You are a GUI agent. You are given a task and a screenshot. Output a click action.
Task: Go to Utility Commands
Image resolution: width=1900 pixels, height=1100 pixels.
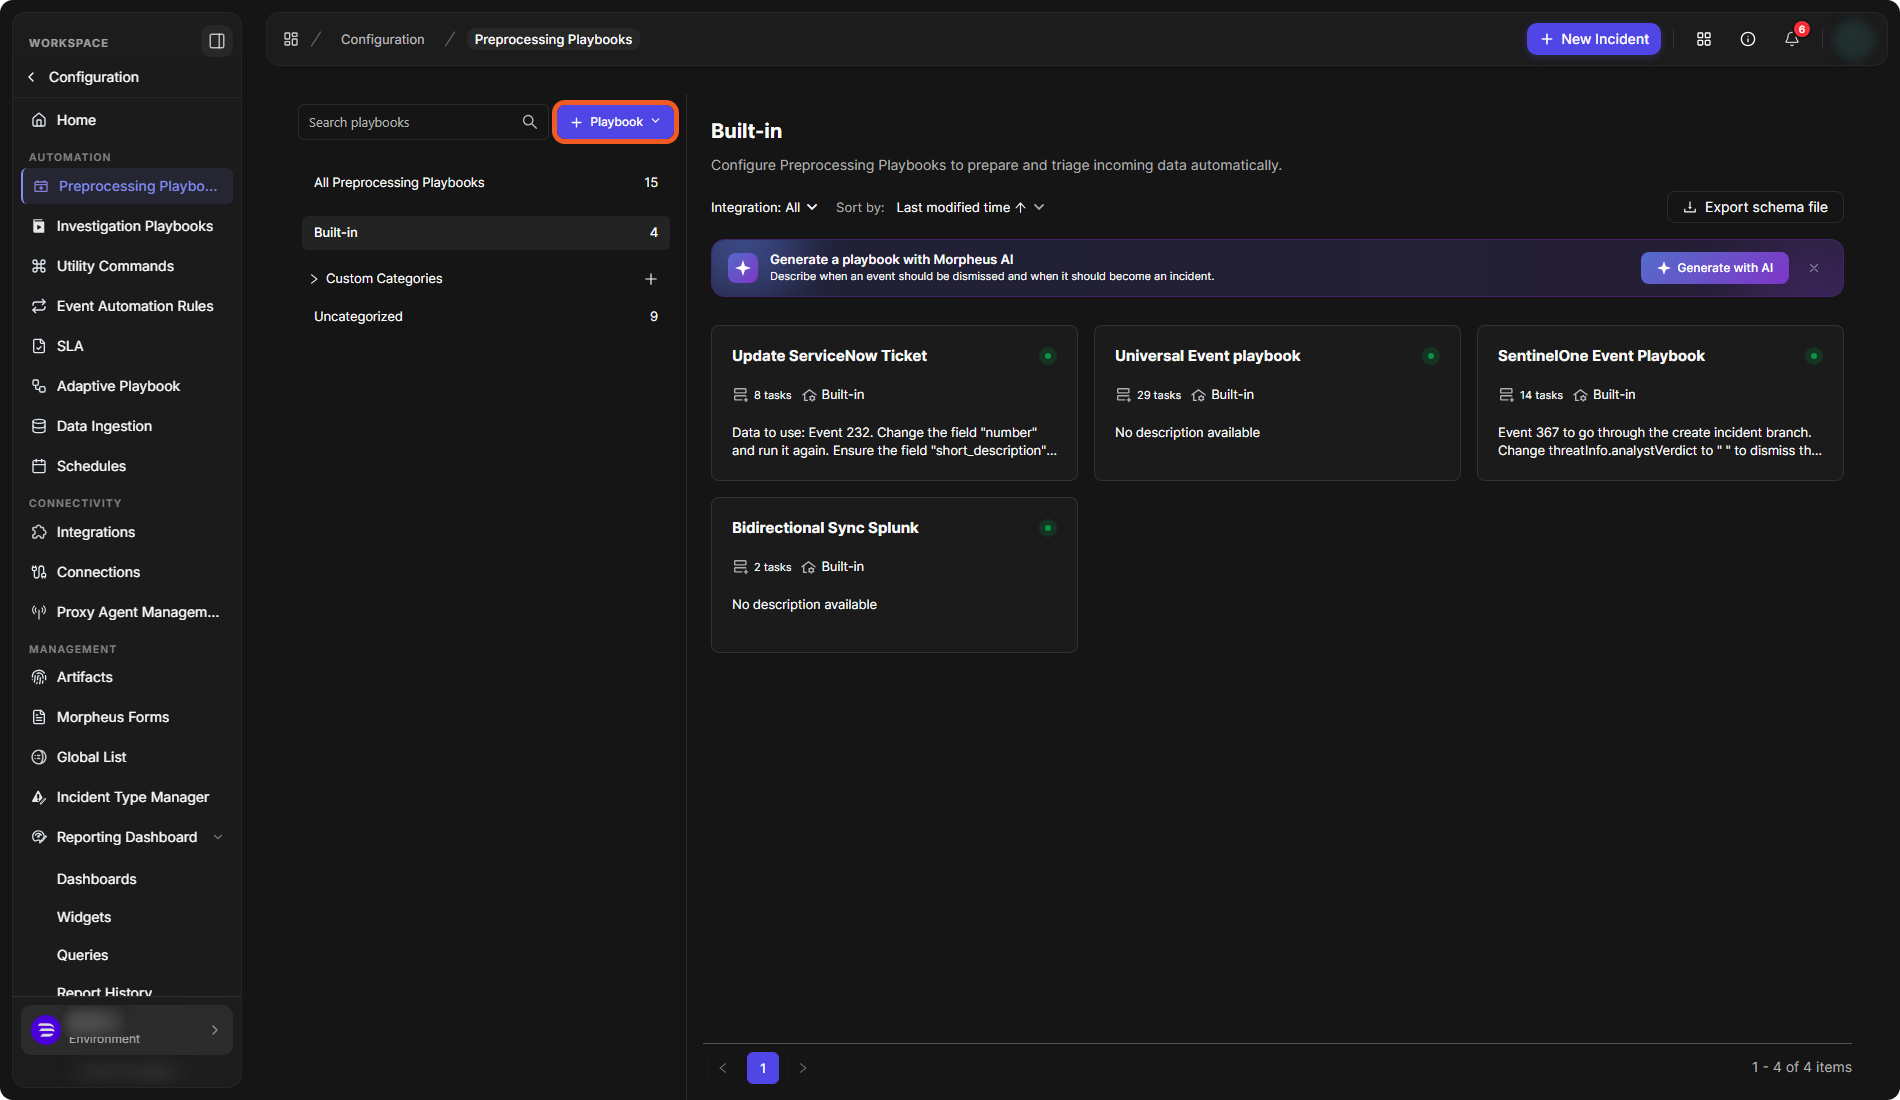(x=127, y=266)
